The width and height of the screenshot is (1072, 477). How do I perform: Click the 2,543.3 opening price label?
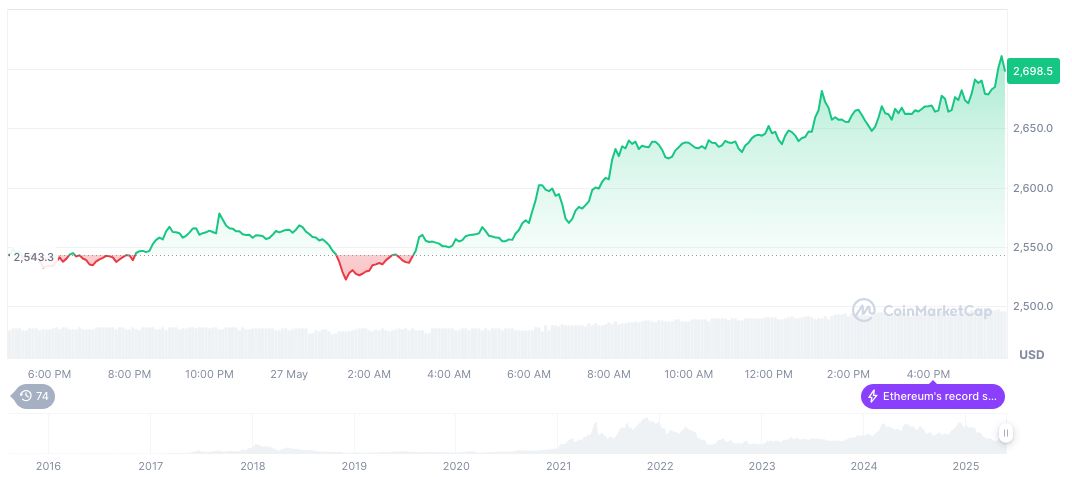(33, 257)
